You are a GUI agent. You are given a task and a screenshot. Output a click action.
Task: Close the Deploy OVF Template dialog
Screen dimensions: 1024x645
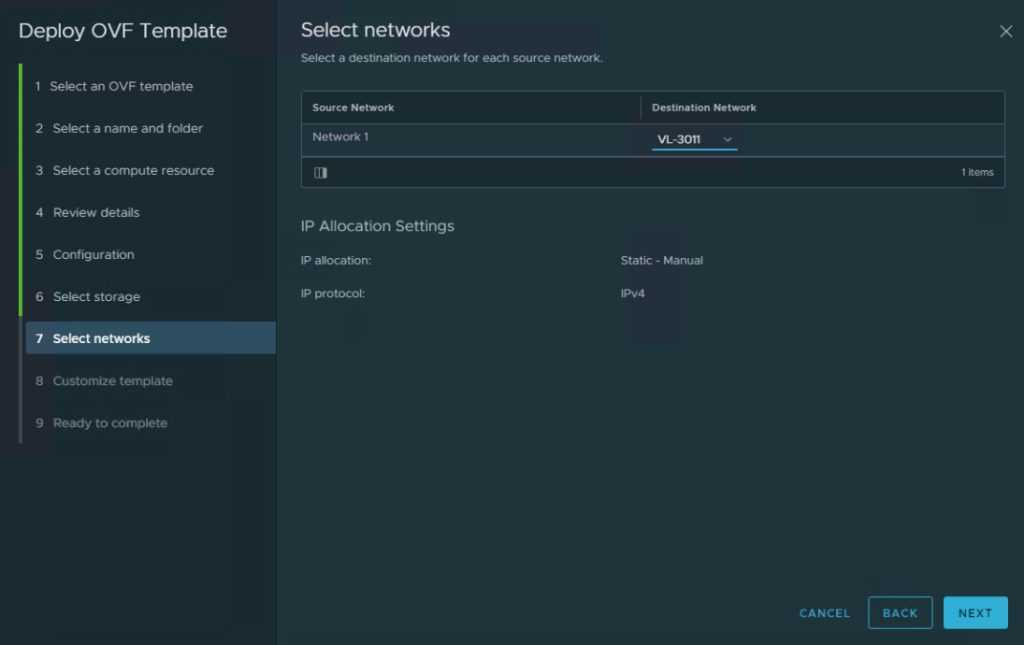1005,32
